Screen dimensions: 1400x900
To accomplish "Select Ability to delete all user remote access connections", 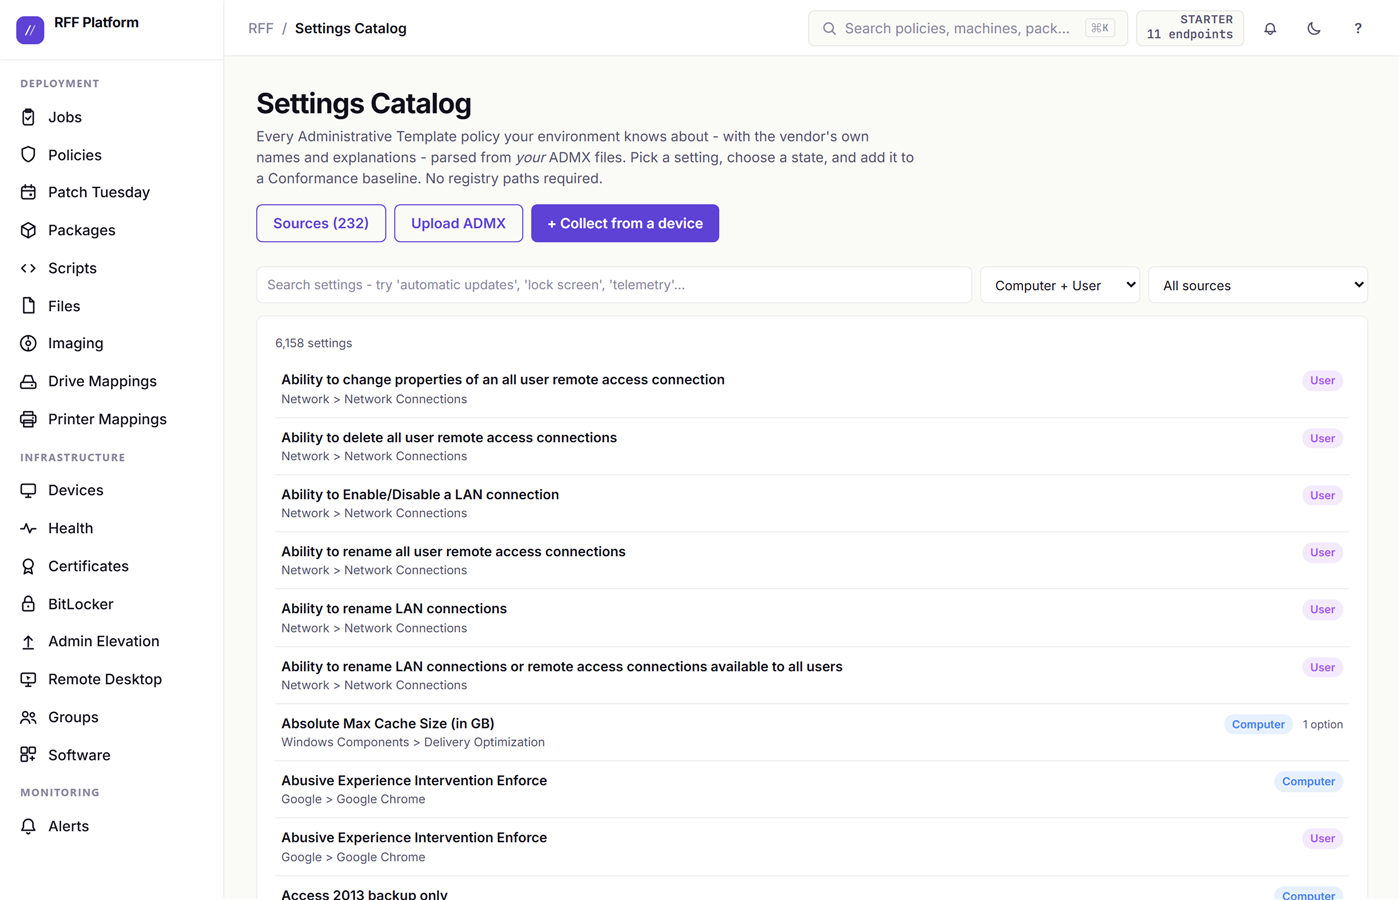I will pyautogui.click(x=812, y=446).
